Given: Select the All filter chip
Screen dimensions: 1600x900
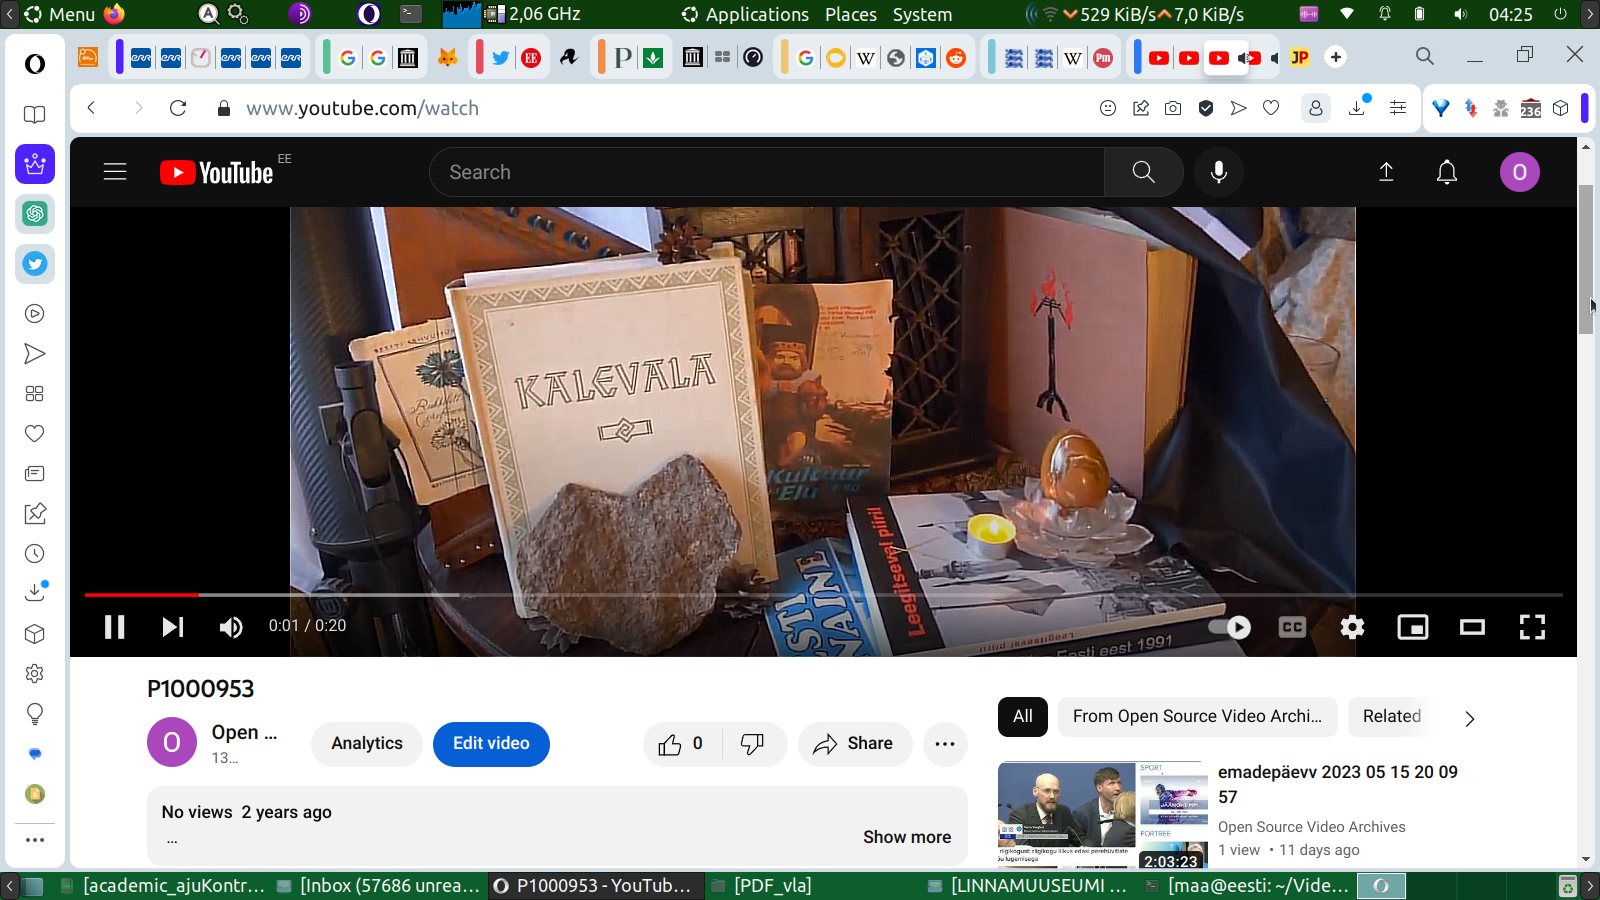Looking at the screenshot, I should pos(1023,716).
